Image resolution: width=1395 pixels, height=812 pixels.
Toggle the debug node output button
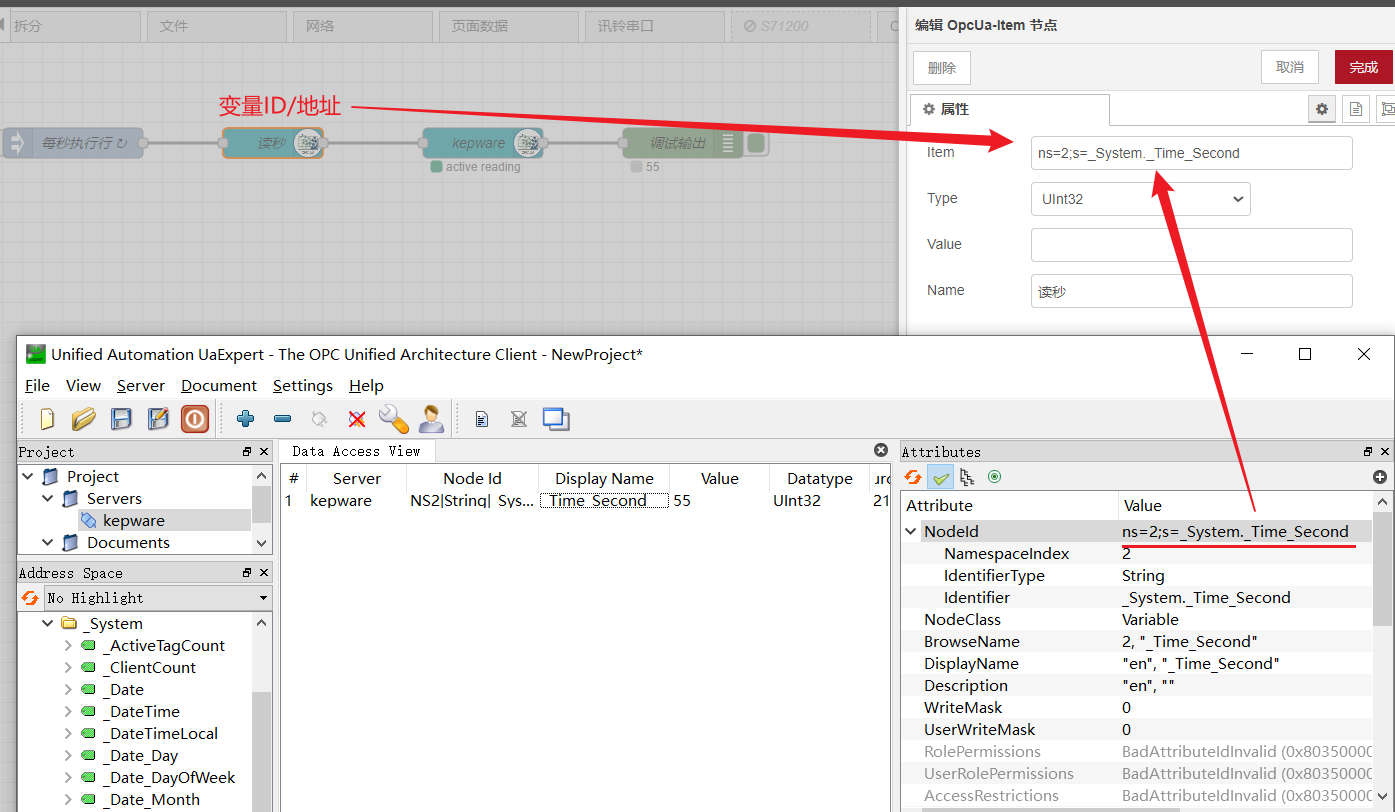(x=757, y=143)
